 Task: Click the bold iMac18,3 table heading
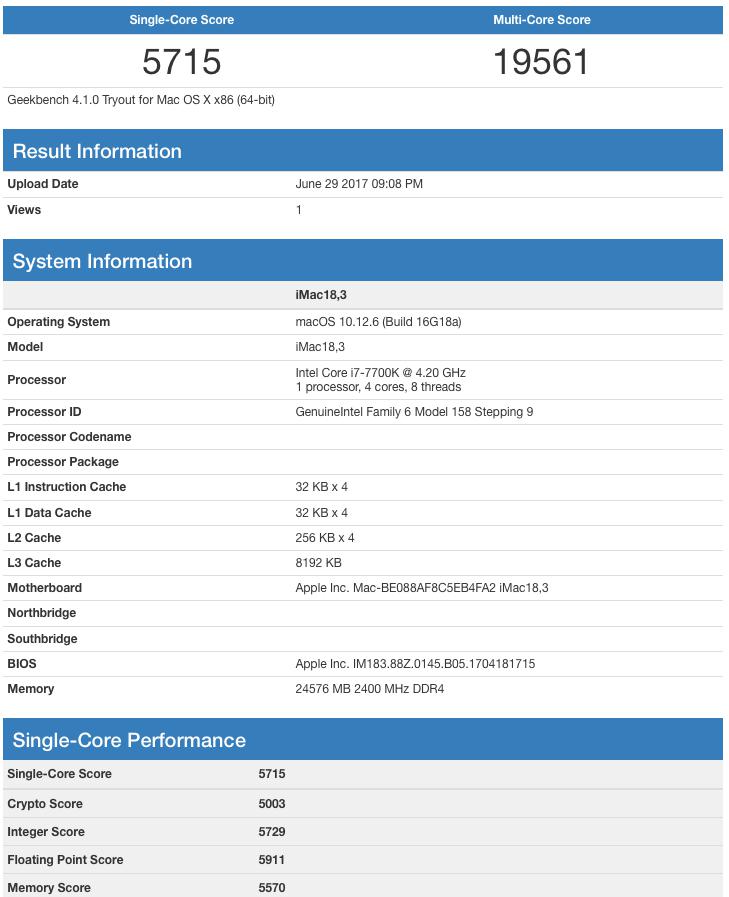(321, 295)
